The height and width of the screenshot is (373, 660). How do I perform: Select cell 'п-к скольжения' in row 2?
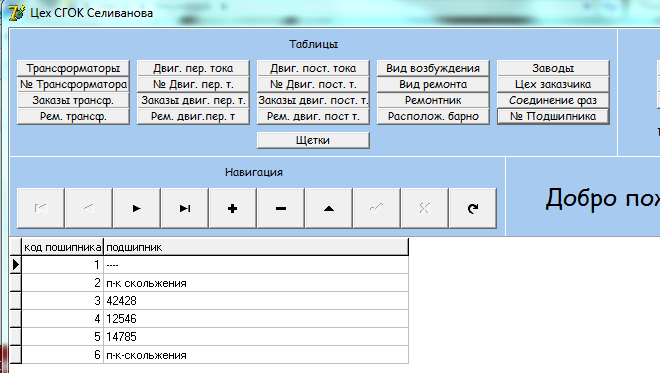(256, 283)
